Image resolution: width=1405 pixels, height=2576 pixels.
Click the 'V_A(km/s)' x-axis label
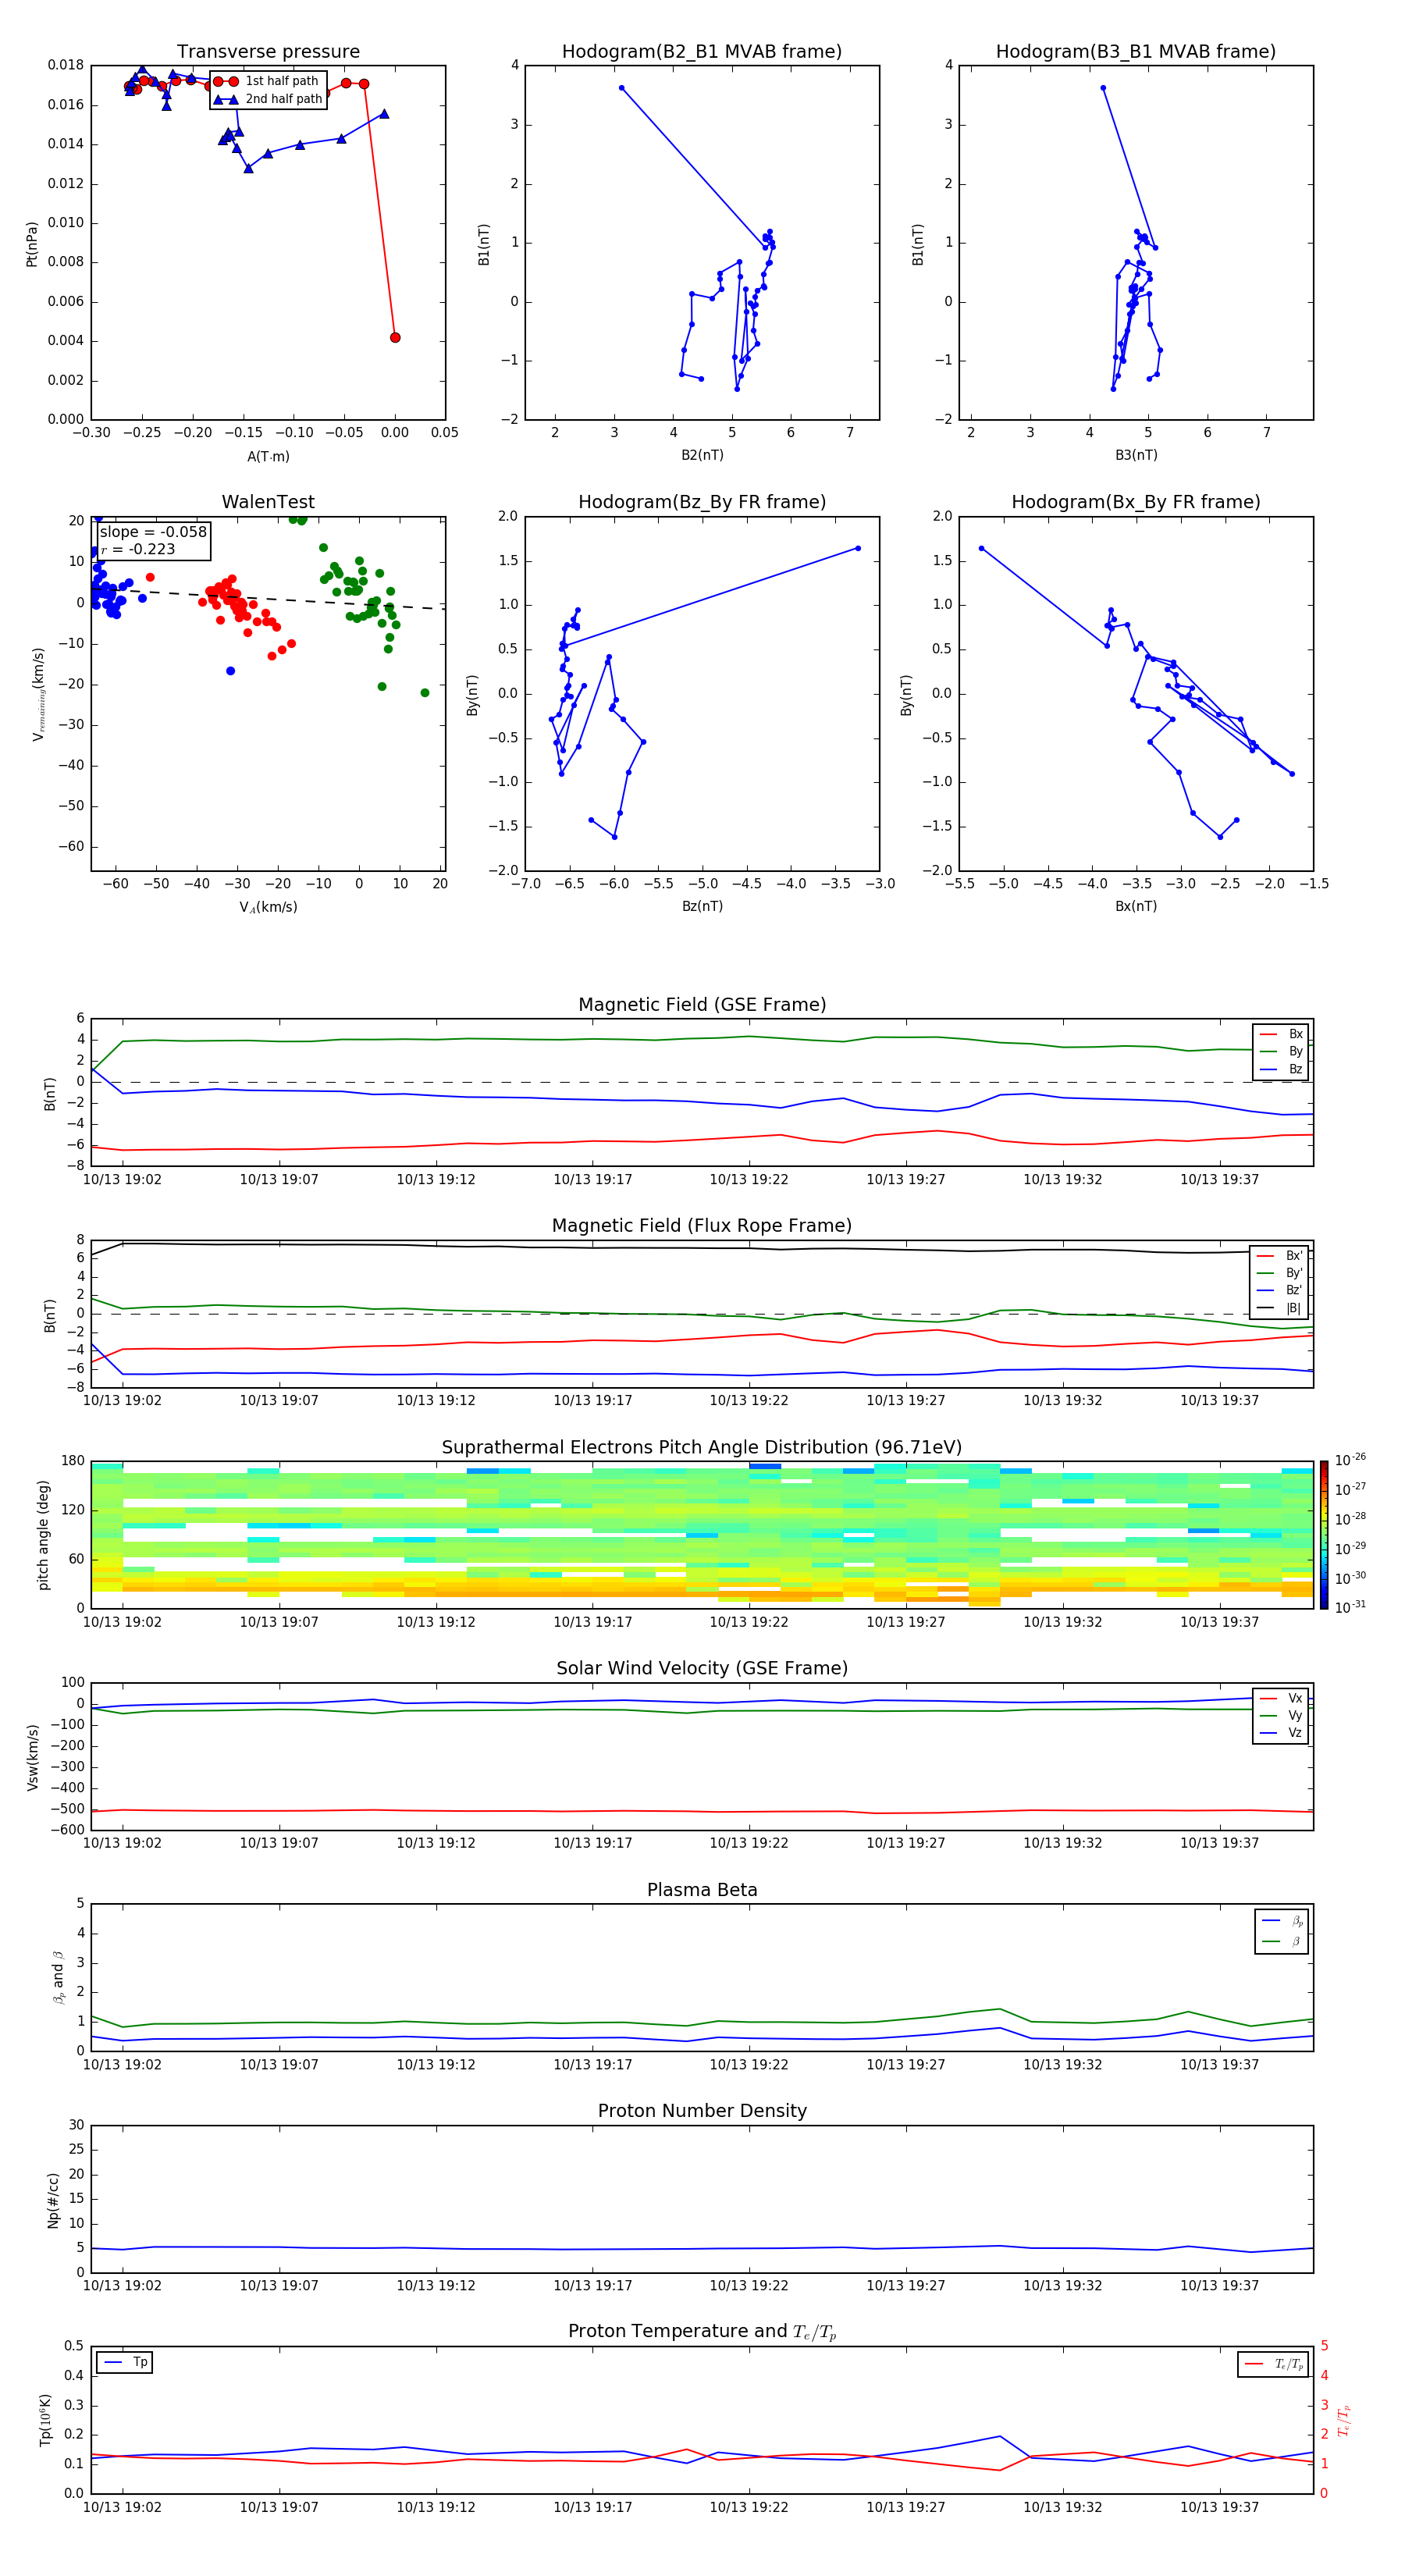coord(268,907)
